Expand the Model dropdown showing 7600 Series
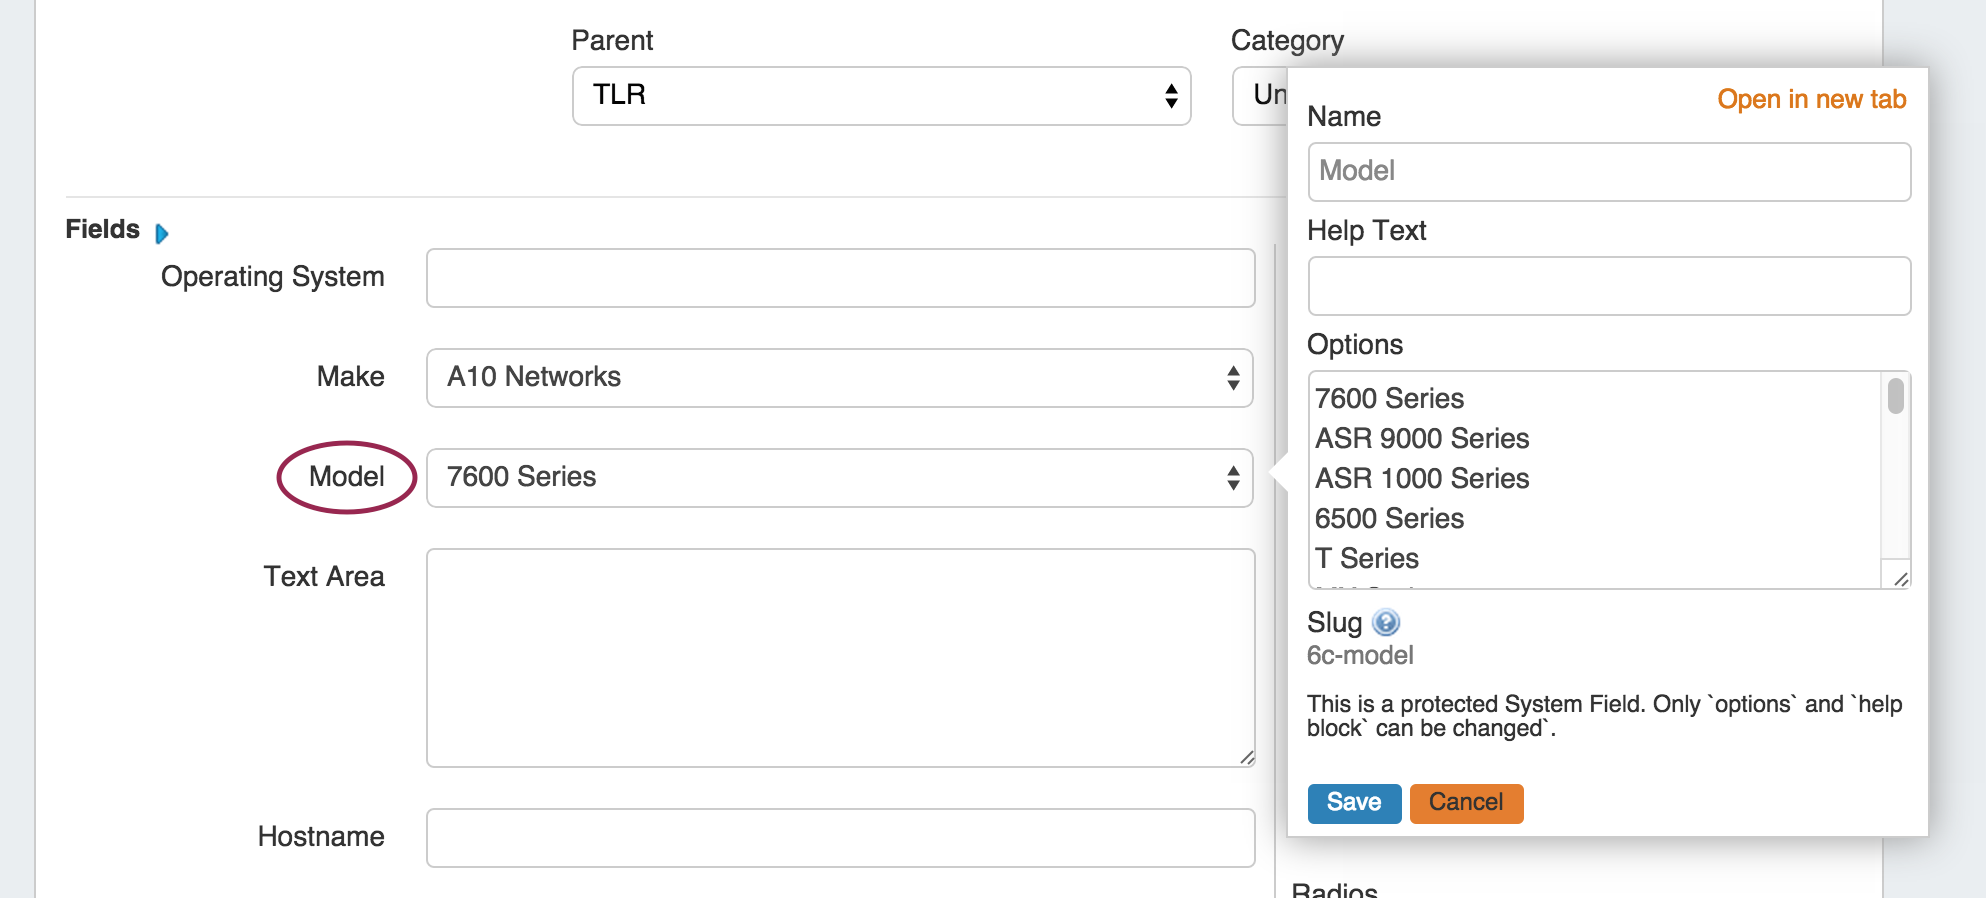Screen dimensions: 1986x898 click(x=839, y=478)
